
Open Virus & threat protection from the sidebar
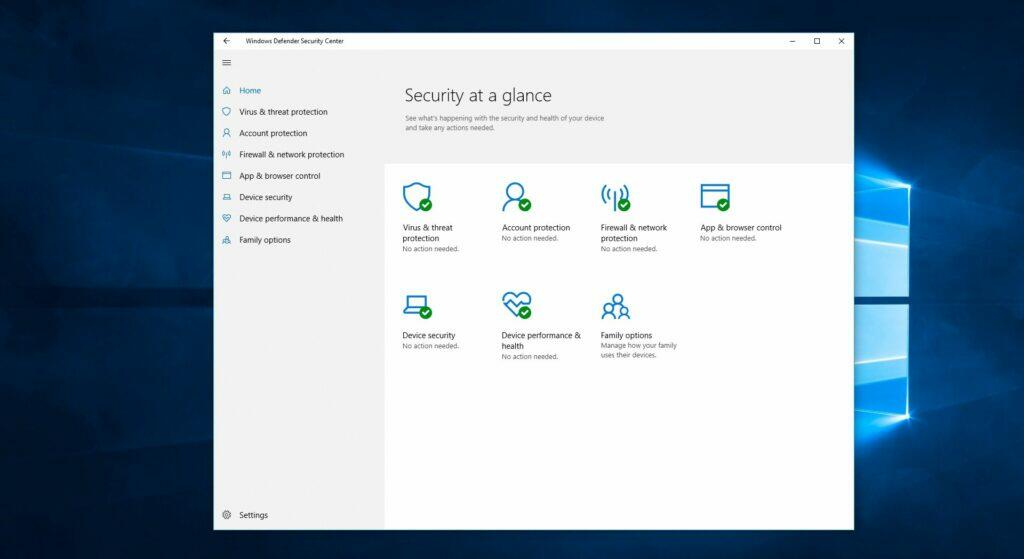point(283,112)
